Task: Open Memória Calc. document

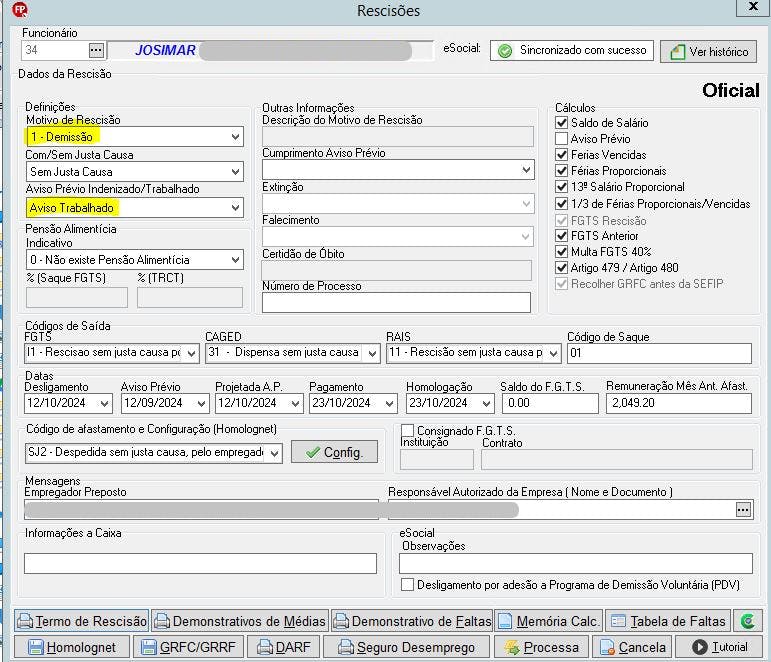Action: (x=548, y=621)
